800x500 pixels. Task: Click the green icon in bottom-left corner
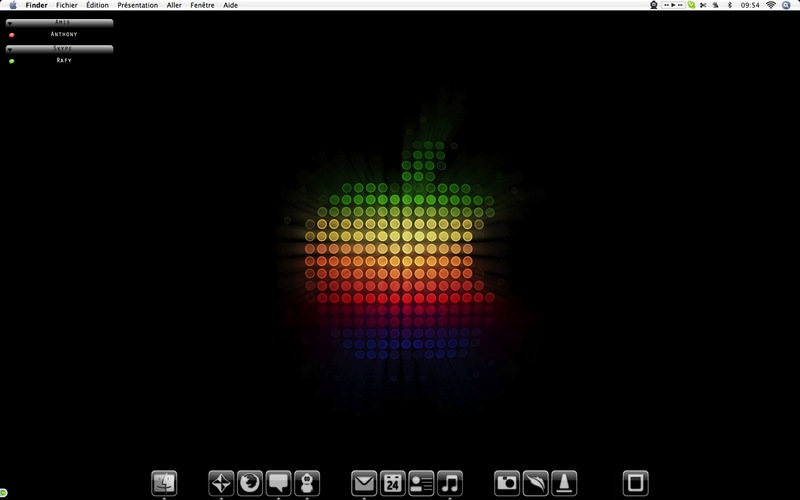(x=3, y=493)
